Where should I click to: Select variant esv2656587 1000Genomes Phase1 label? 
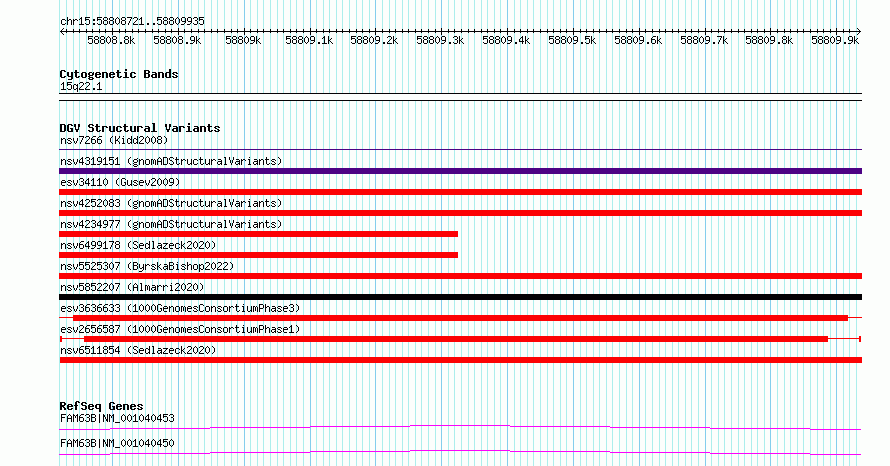tap(180, 329)
